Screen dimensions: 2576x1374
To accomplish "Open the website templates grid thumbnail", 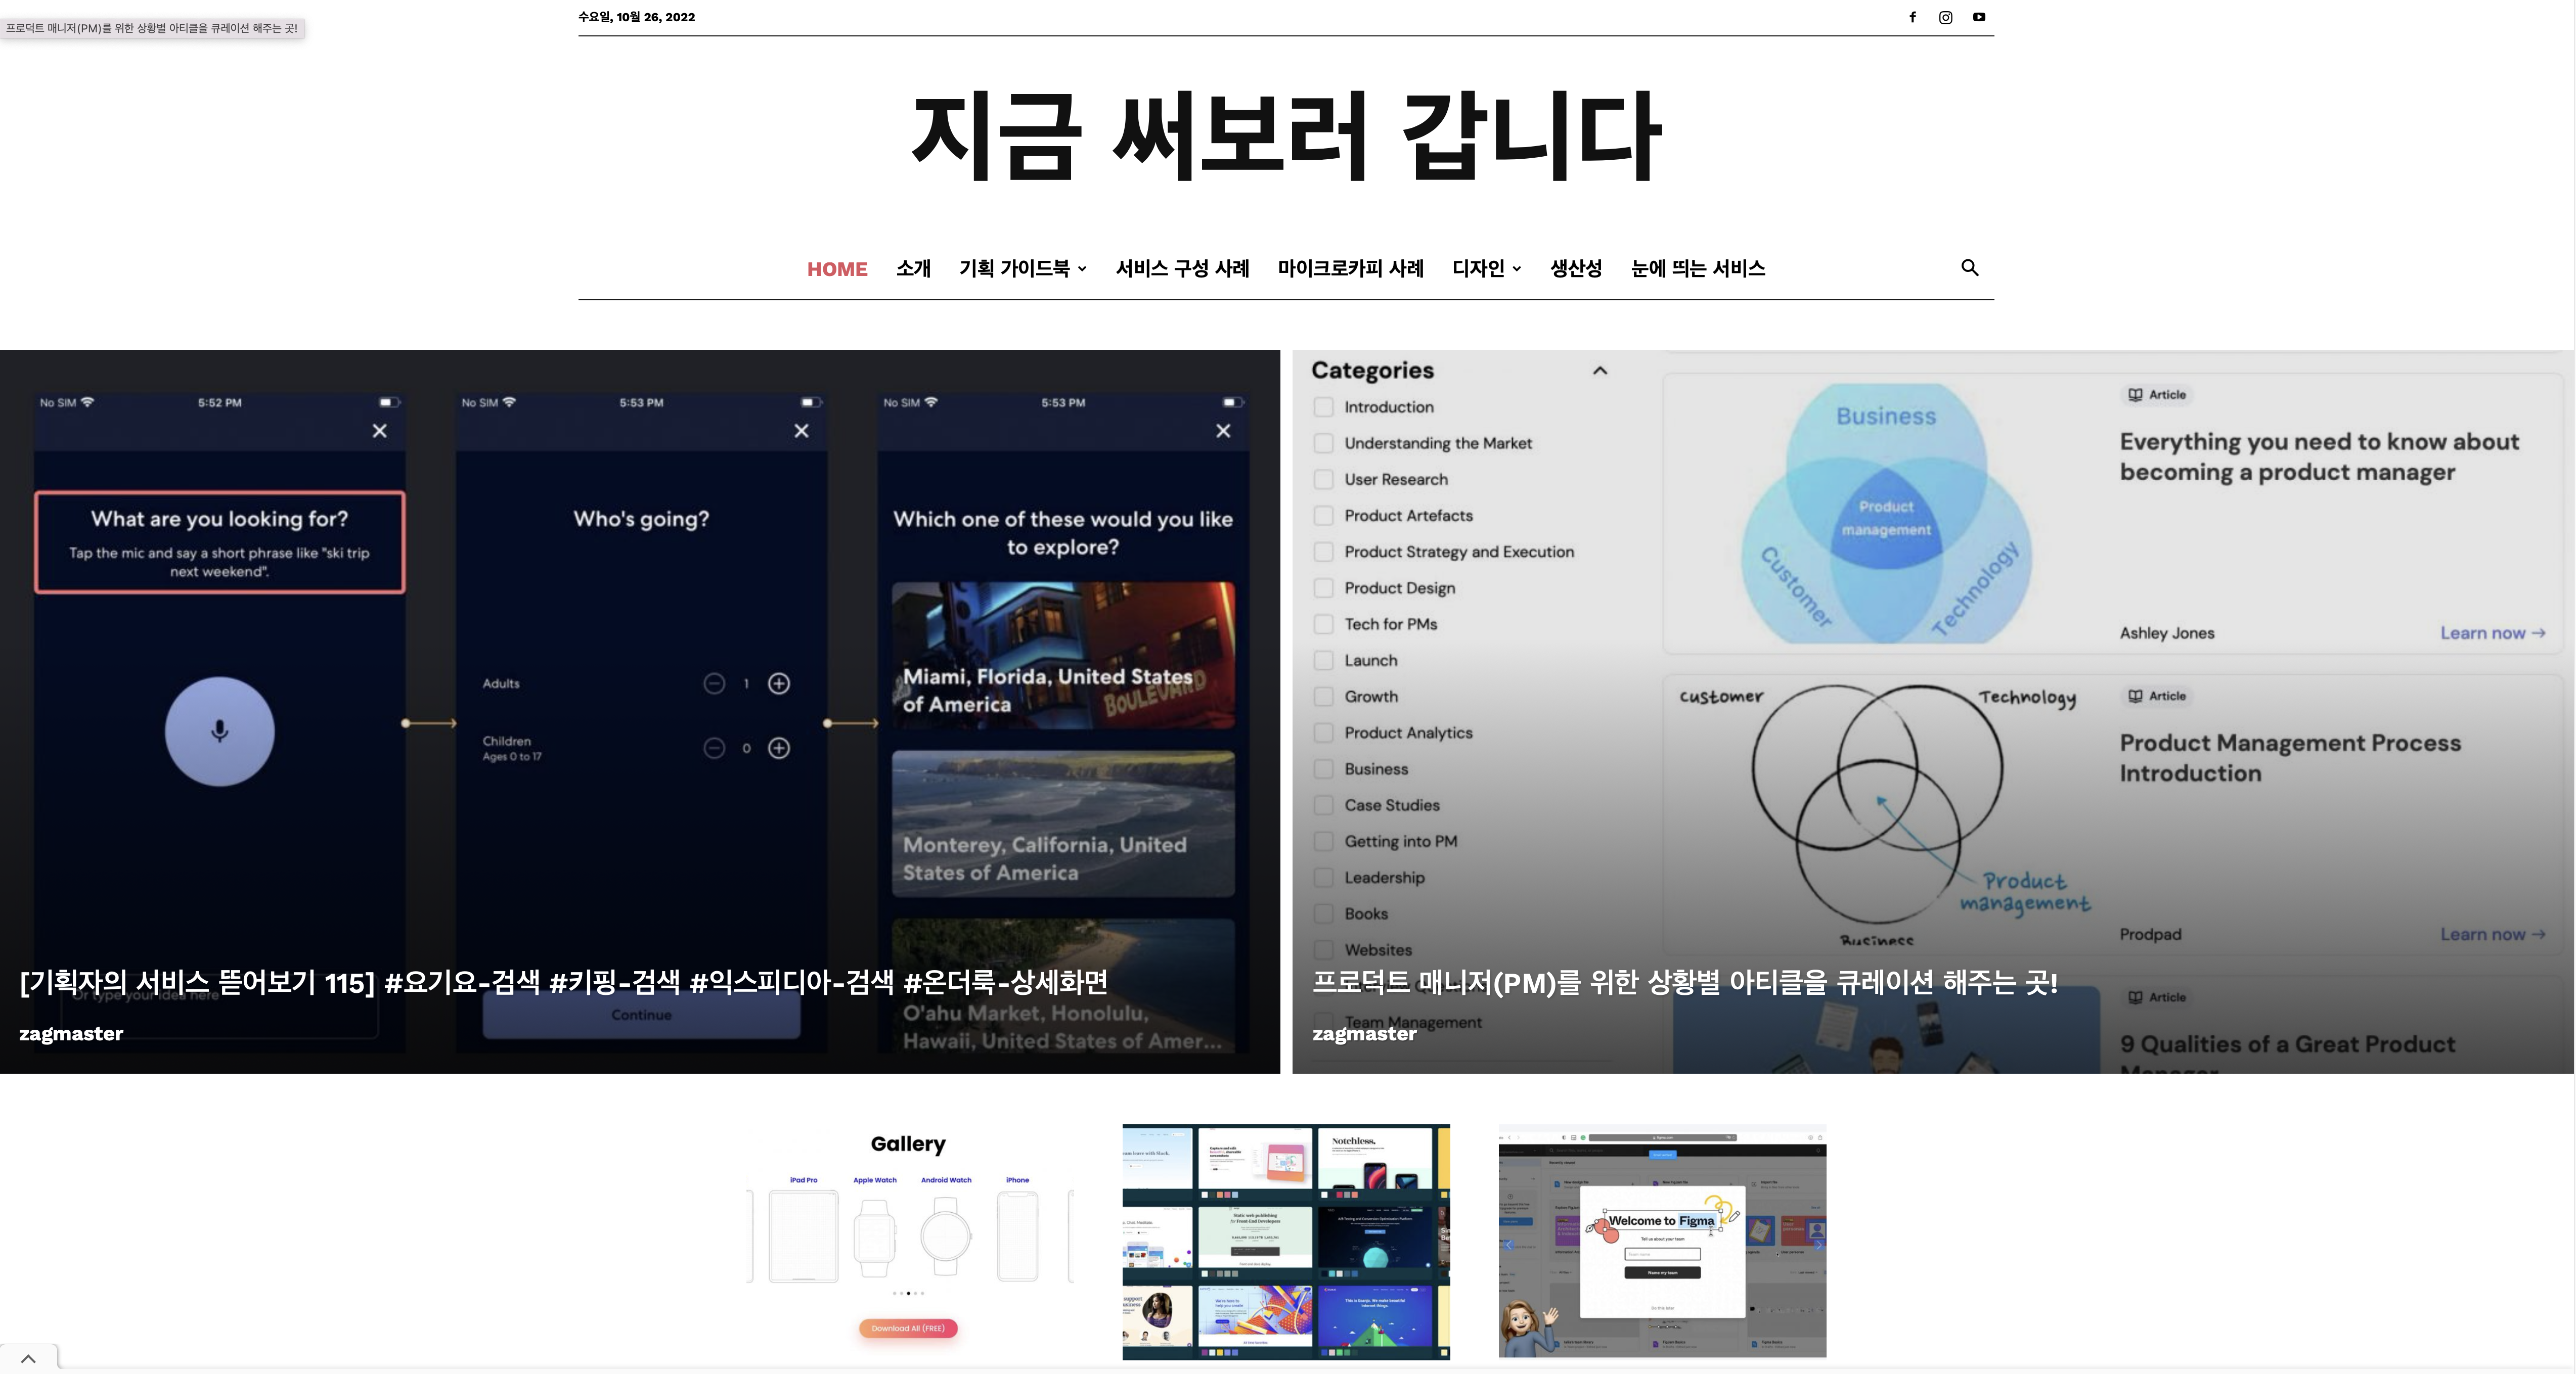I will 1286,1241.
